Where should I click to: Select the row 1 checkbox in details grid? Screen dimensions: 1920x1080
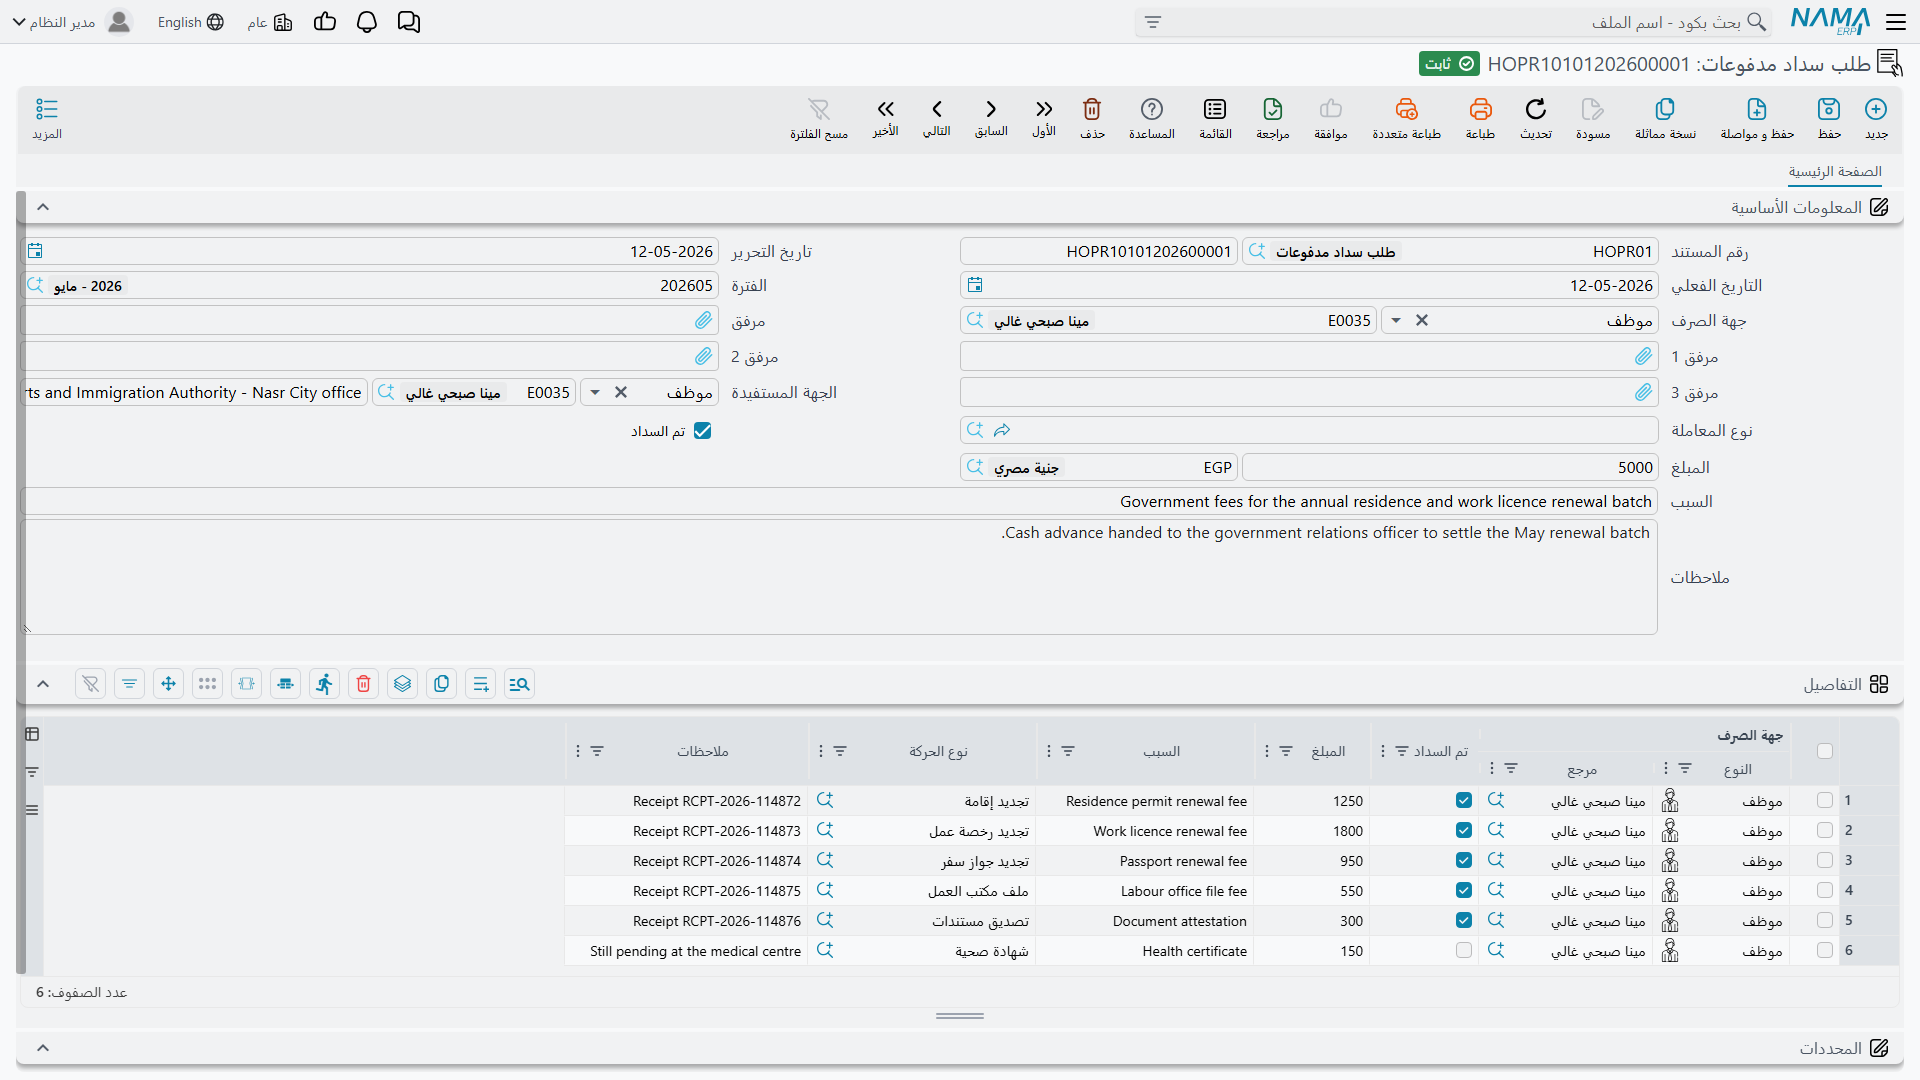coord(1825,801)
